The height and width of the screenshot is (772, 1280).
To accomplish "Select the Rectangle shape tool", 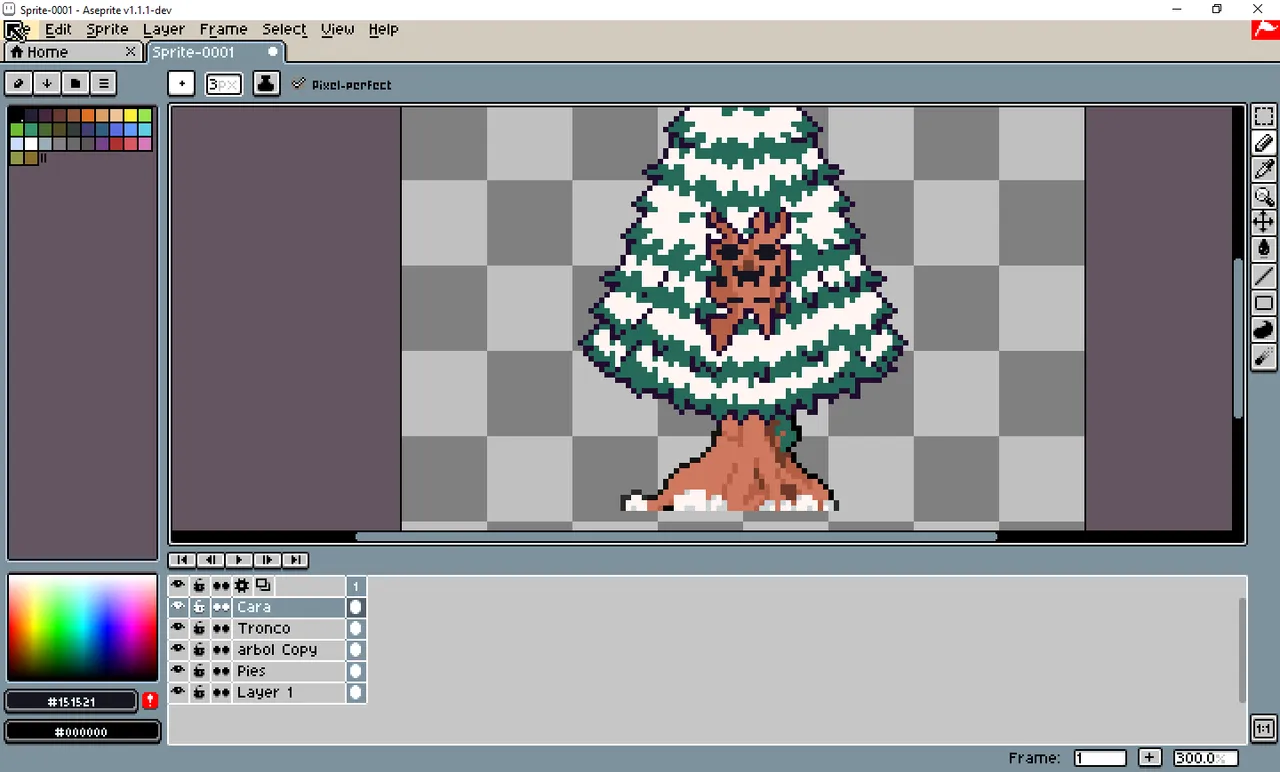I will point(1264,302).
